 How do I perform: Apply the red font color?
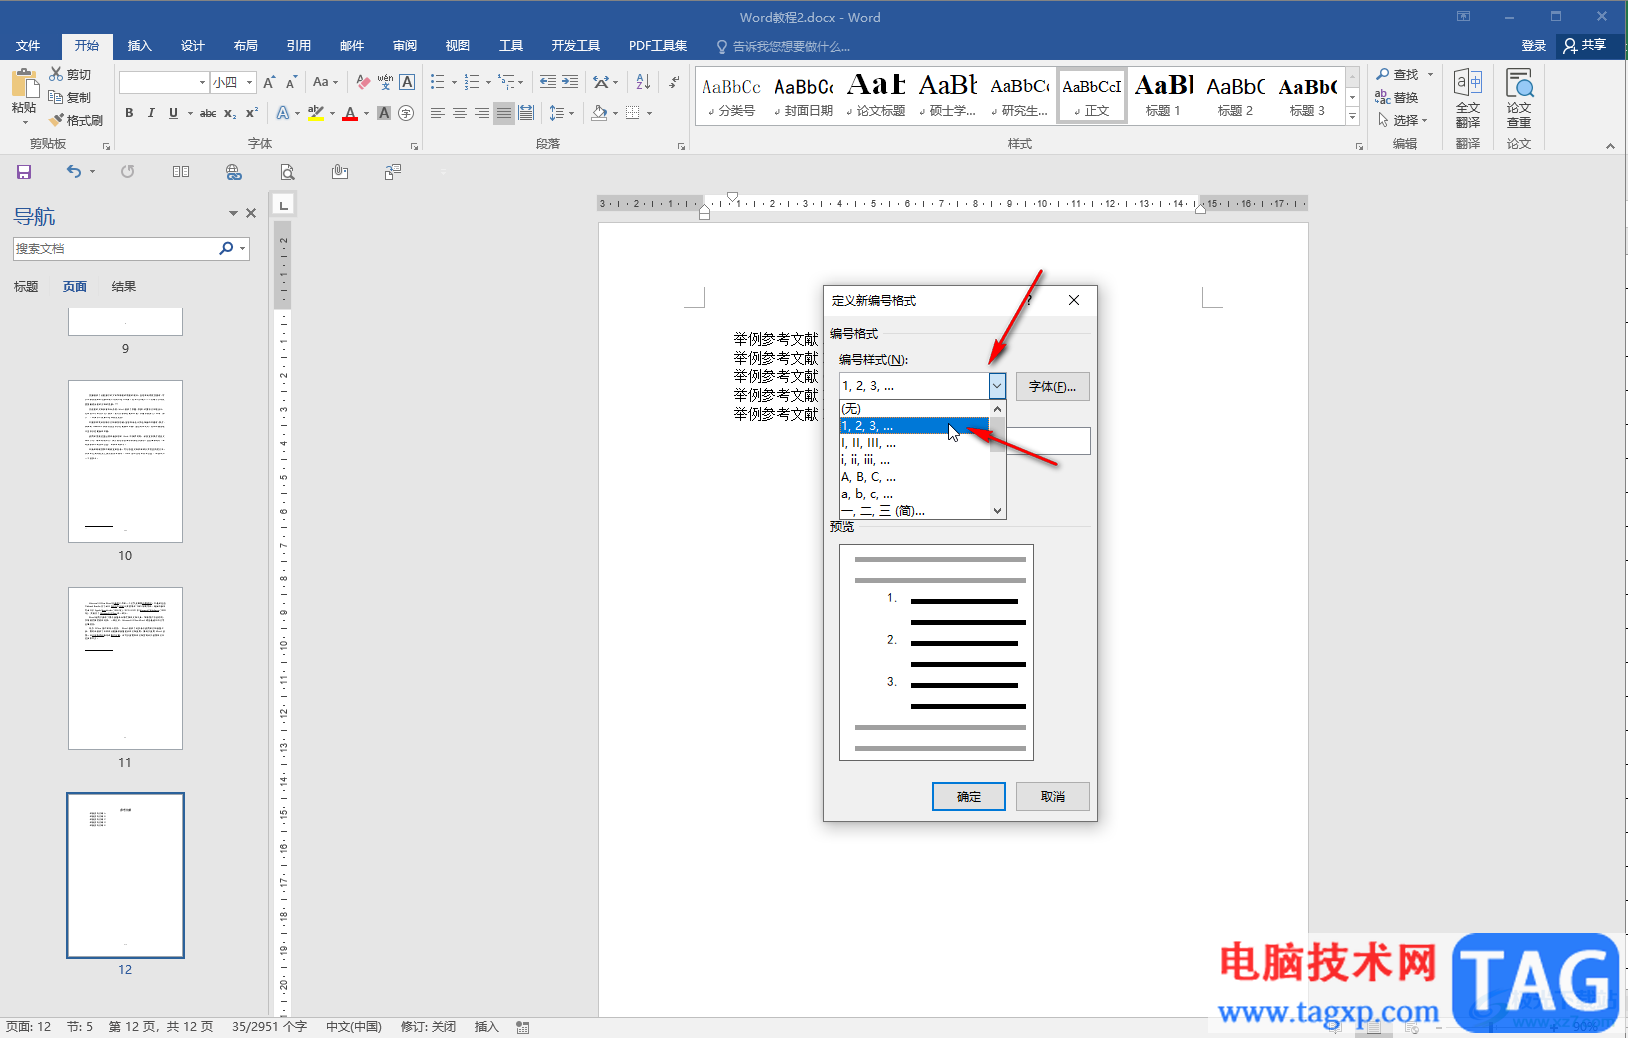350,113
